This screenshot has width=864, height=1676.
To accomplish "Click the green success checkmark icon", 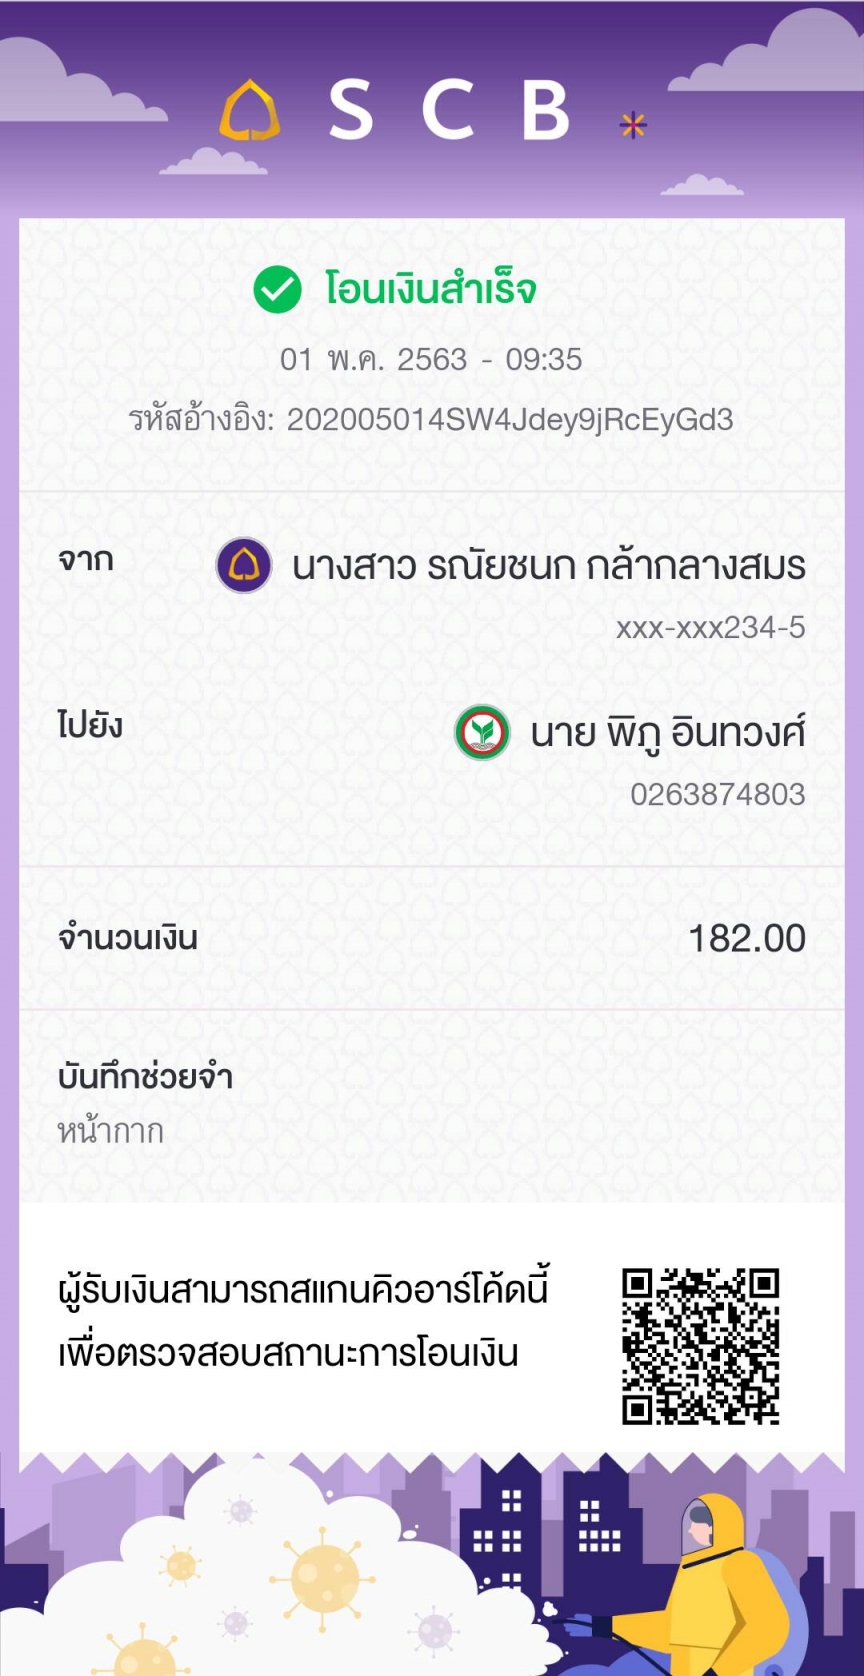I will (x=277, y=290).
